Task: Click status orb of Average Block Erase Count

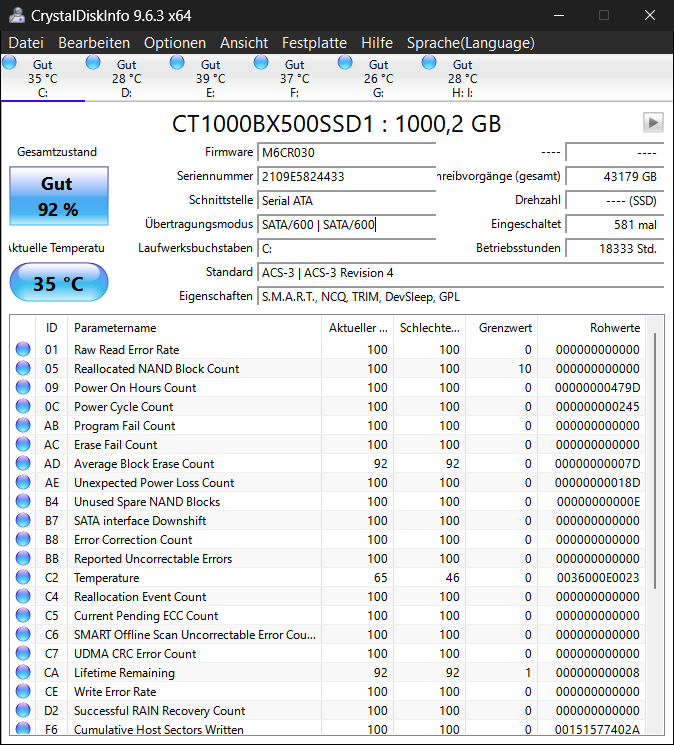Action: [23, 463]
